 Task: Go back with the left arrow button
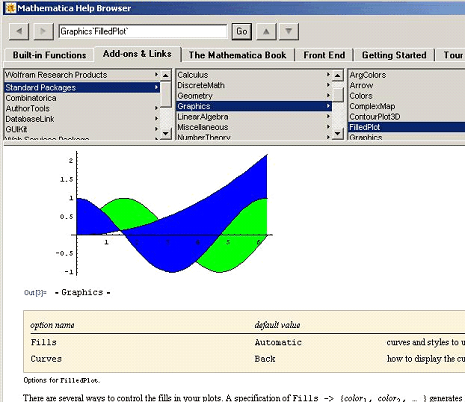tap(19, 32)
